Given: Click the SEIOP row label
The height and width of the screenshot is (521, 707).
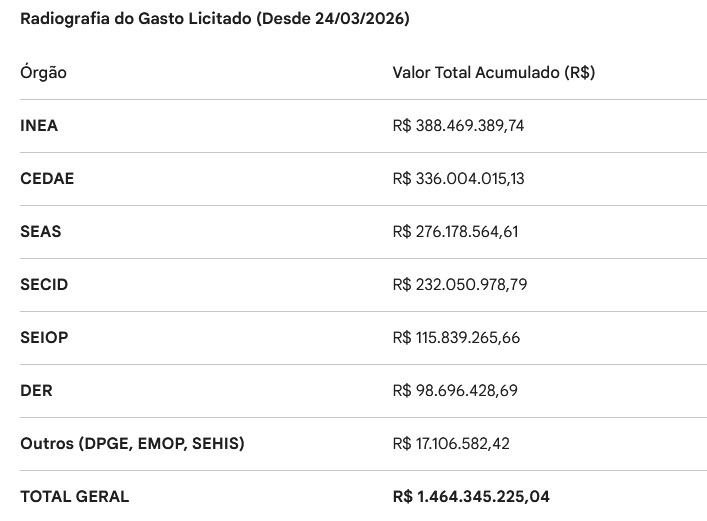Looking at the screenshot, I should [44, 338].
